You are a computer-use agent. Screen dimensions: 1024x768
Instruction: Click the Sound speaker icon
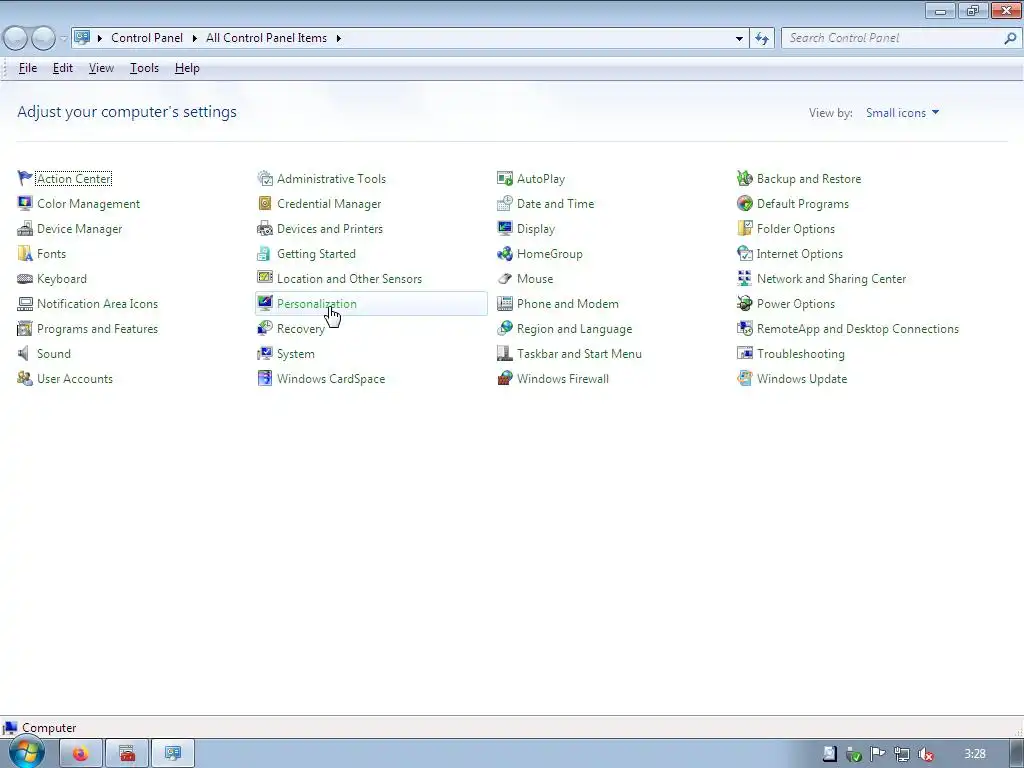point(25,353)
